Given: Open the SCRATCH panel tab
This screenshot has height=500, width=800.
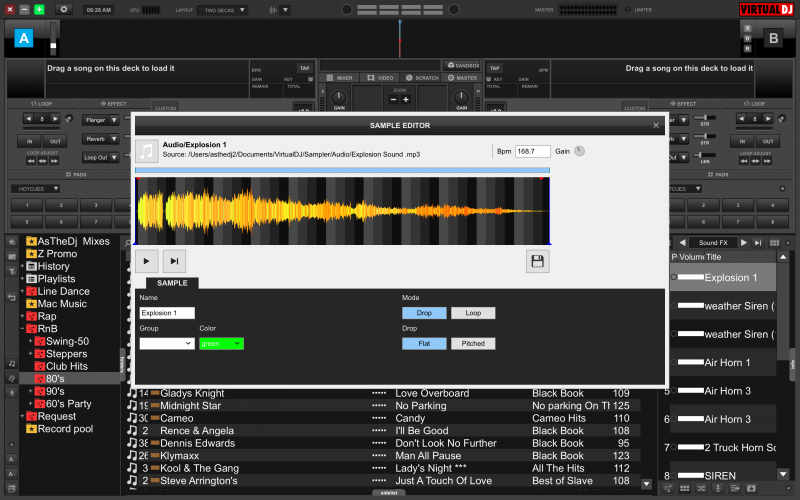Looking at the screenshot, I should coord(422,78).
